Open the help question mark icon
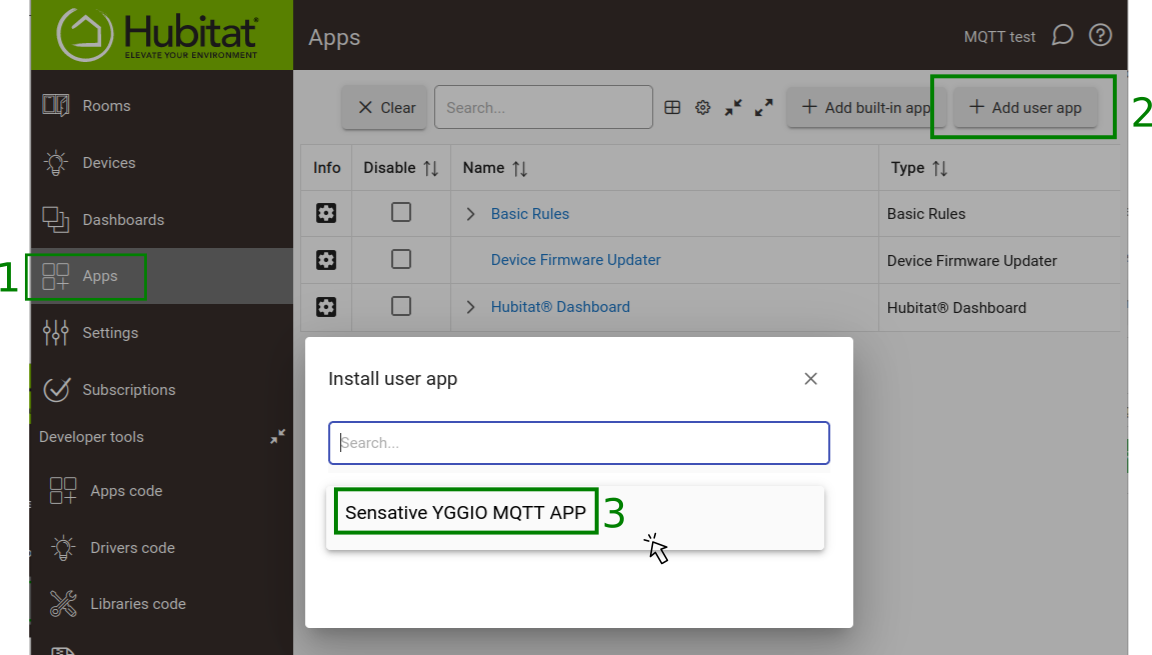1152x655 pixels. tap(1100, 35)
